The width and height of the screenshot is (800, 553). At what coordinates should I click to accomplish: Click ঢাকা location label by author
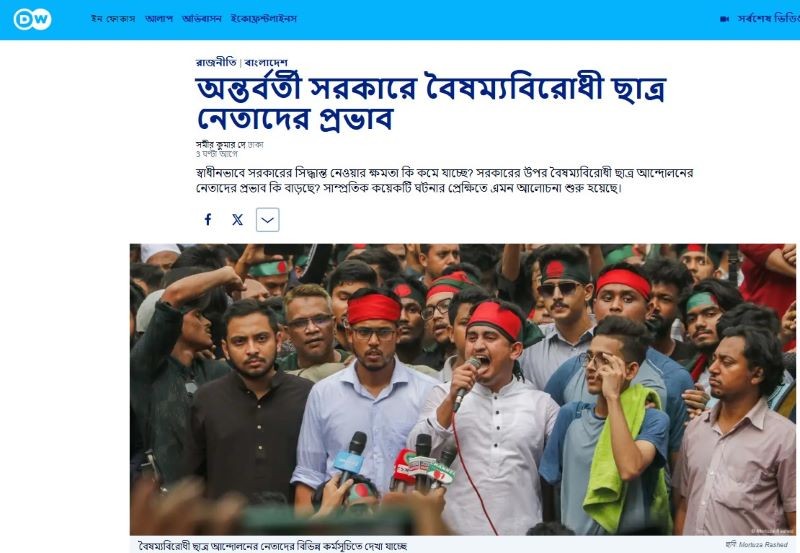(256, 145)
